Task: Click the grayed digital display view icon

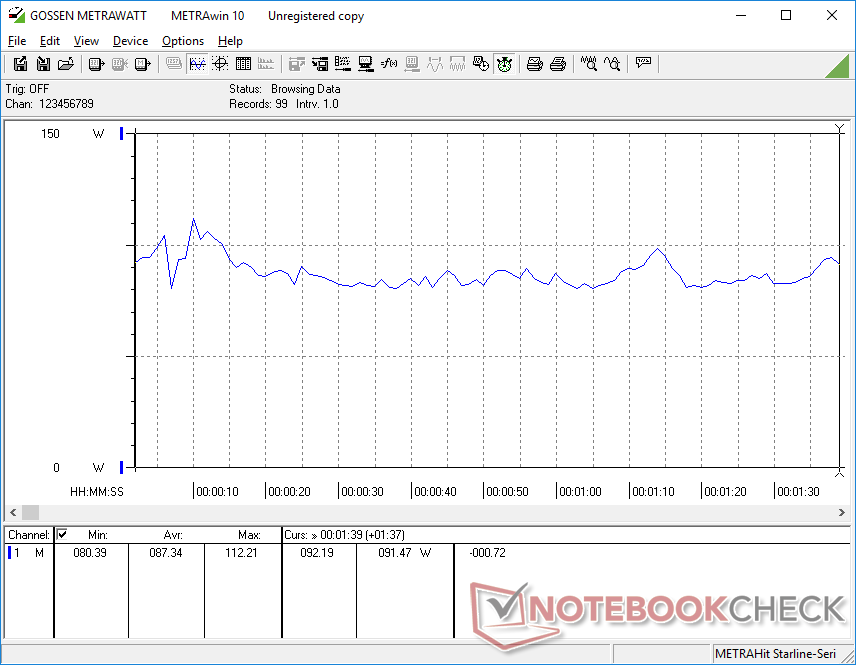Action: [174, 64]
